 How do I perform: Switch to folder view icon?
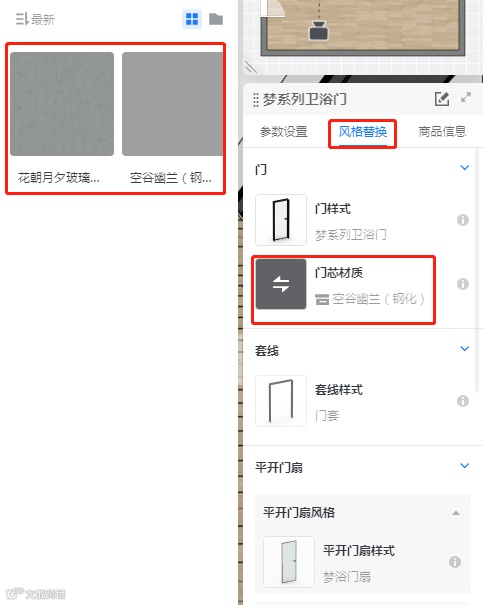216,19
